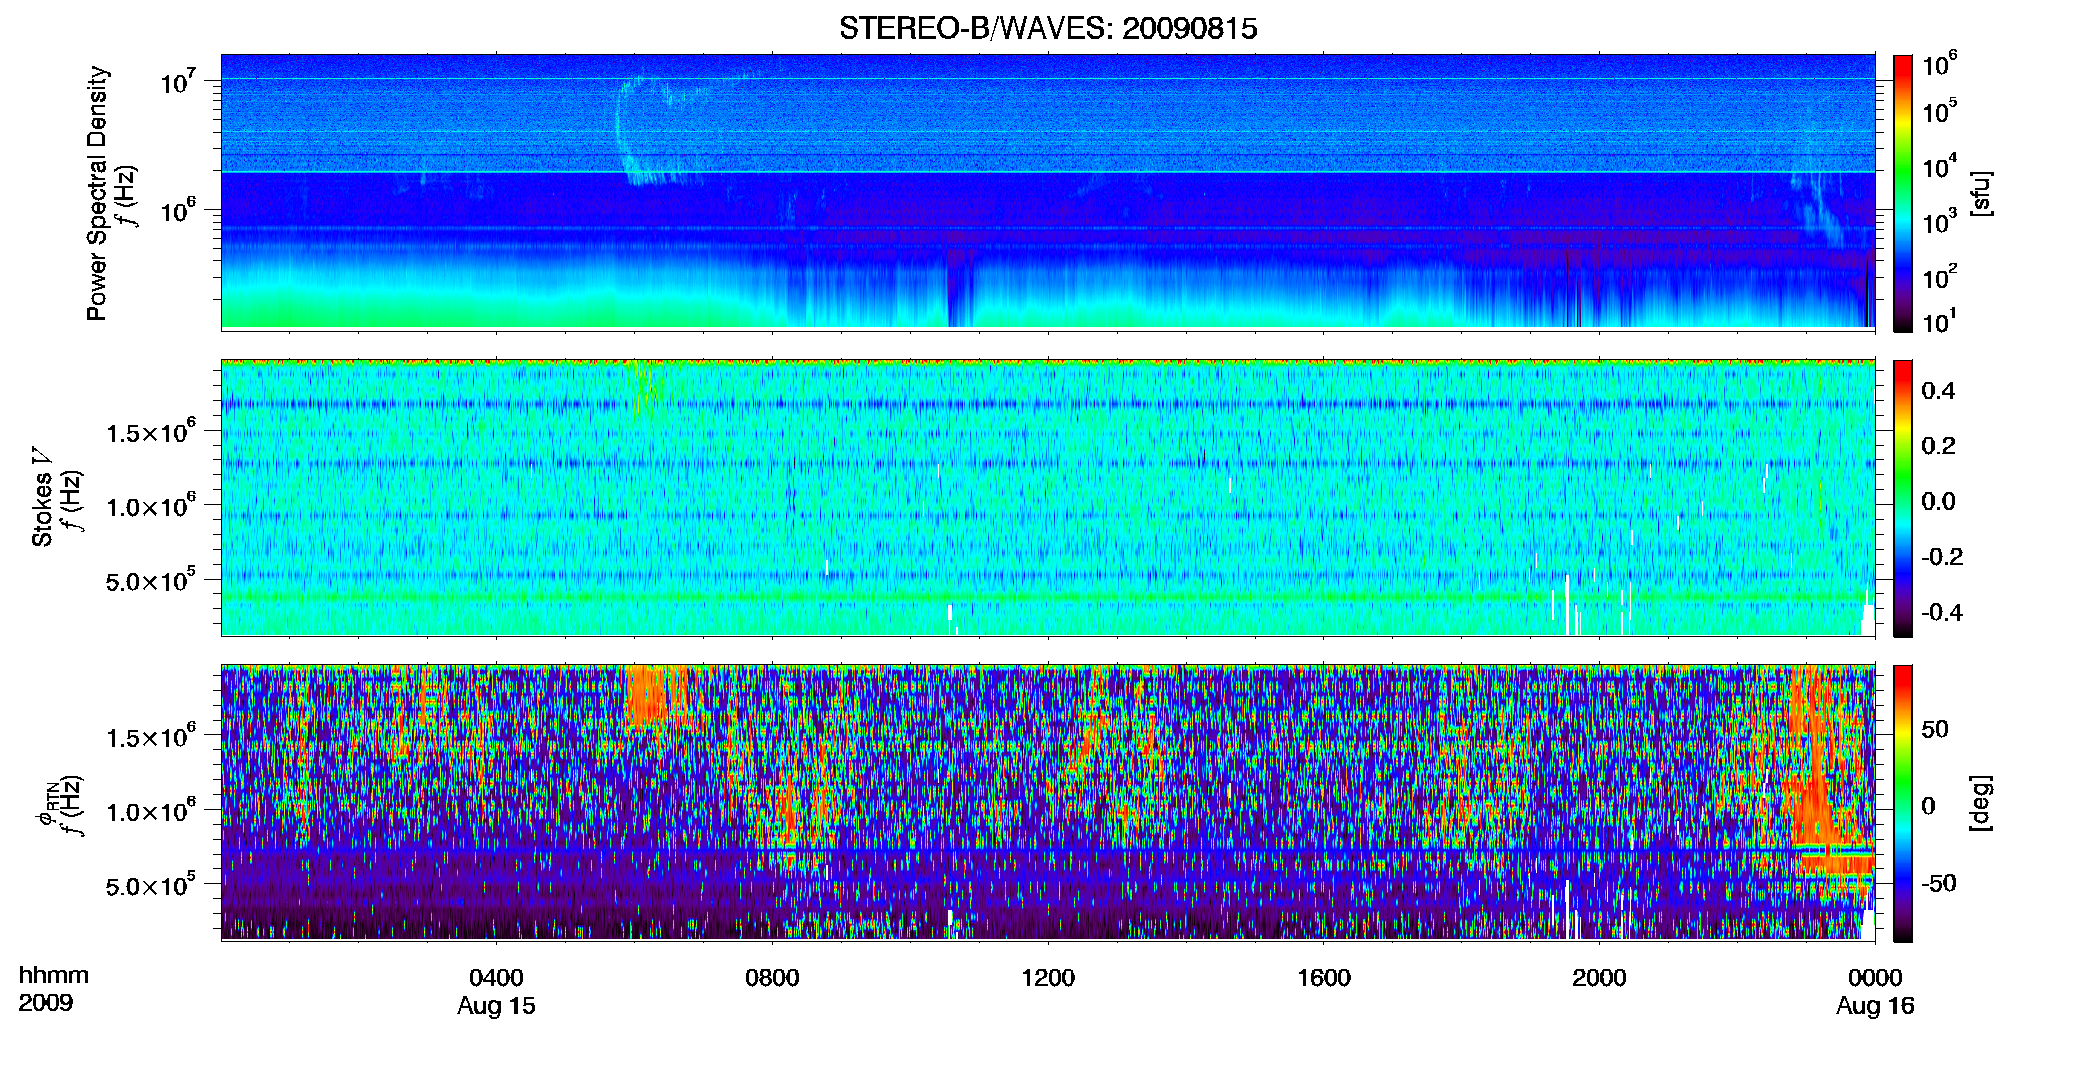Click the plot title STEREO-B/WAVES: 20090815
Image resolution: width=2096 pixels, height=1080 pixels.
[1048, 29]
